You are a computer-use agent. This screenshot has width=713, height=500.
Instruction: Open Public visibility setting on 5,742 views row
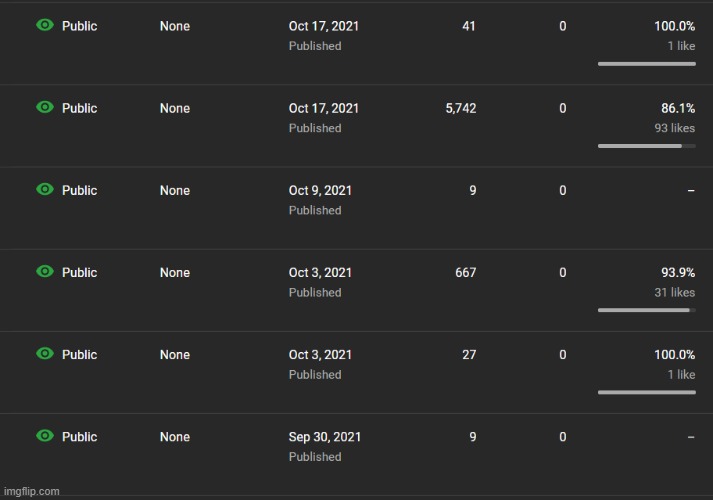pyautogui.click(x=80, y=108)
